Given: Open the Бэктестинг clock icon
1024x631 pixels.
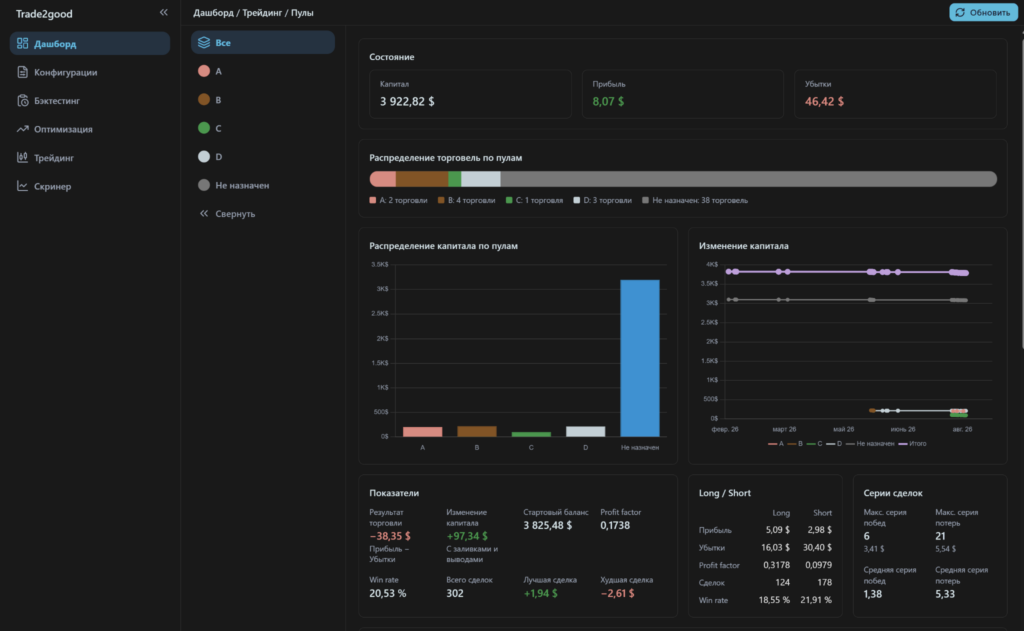Looking at the screenshot, I should point(22,101).
